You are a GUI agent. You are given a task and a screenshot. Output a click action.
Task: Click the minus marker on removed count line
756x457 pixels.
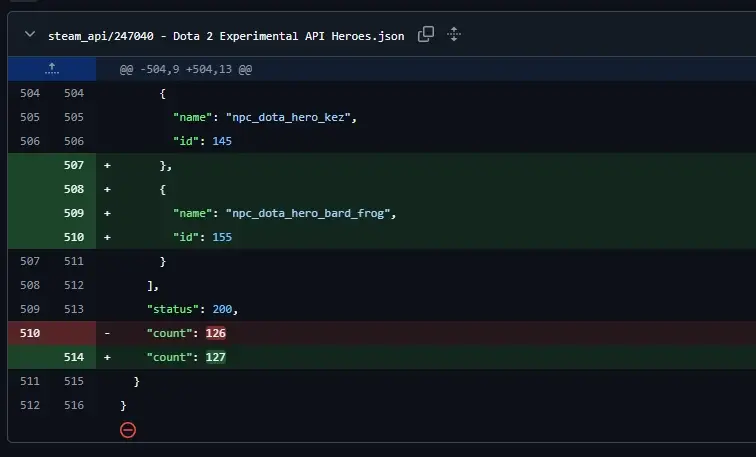tap(107, 333)
